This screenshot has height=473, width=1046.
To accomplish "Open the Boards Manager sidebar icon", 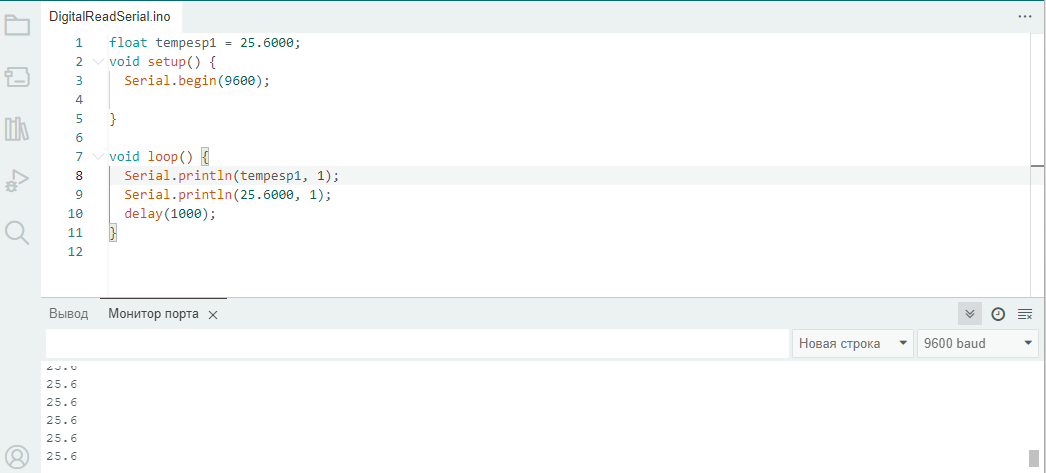I will pos(17,77).
